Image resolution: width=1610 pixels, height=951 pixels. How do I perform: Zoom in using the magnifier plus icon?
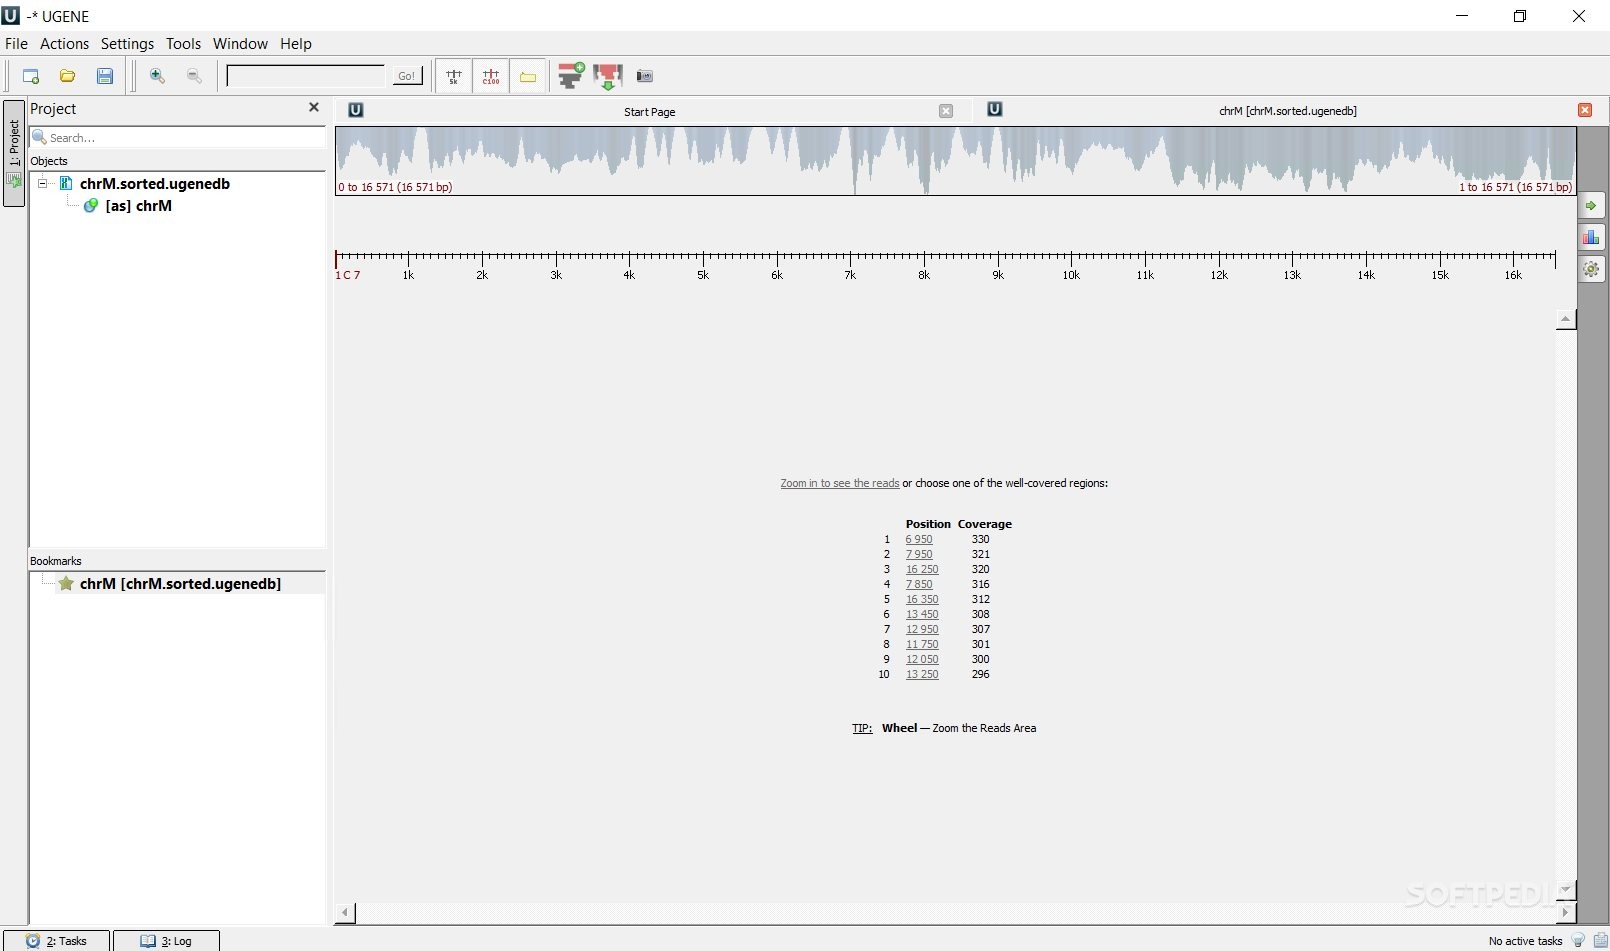(x=157, y=76)
